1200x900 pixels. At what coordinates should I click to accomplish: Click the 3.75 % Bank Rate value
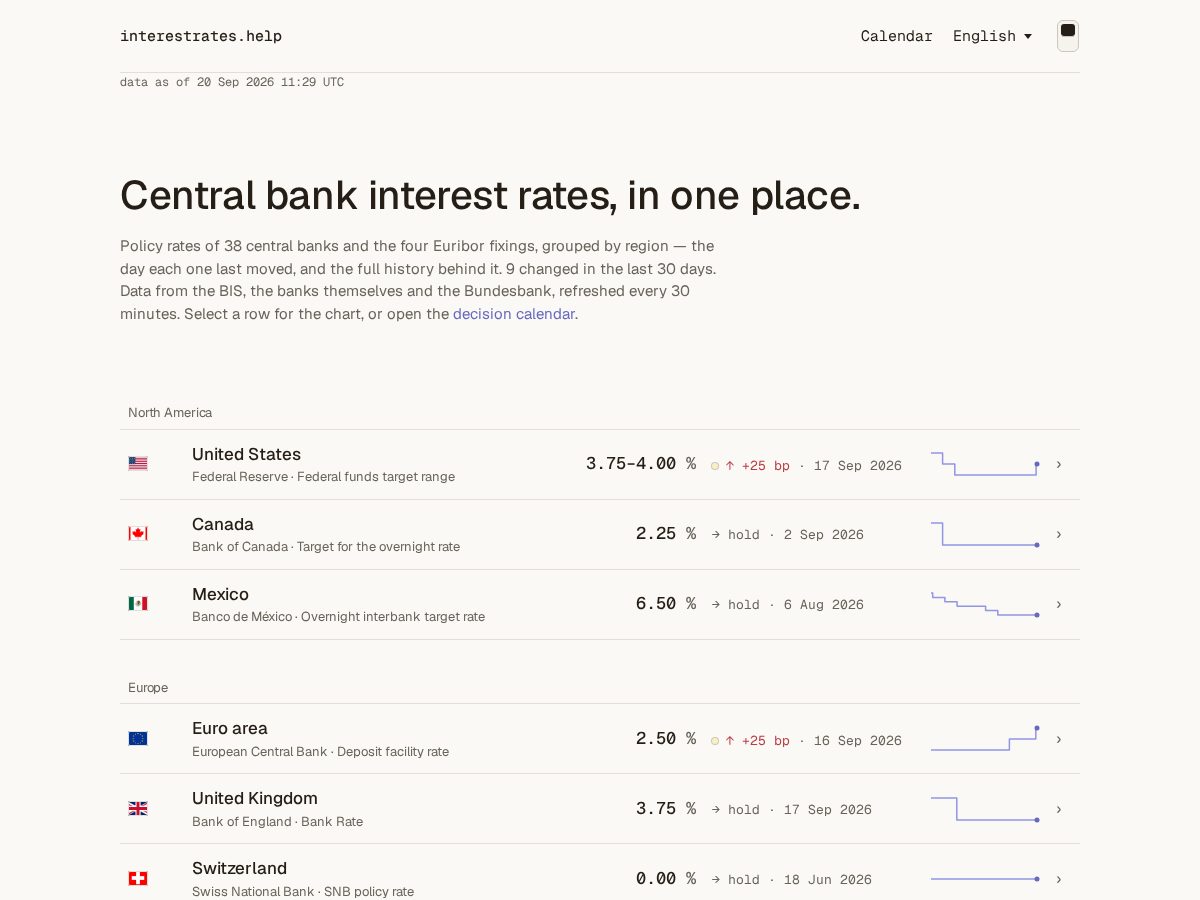(666, 809)
